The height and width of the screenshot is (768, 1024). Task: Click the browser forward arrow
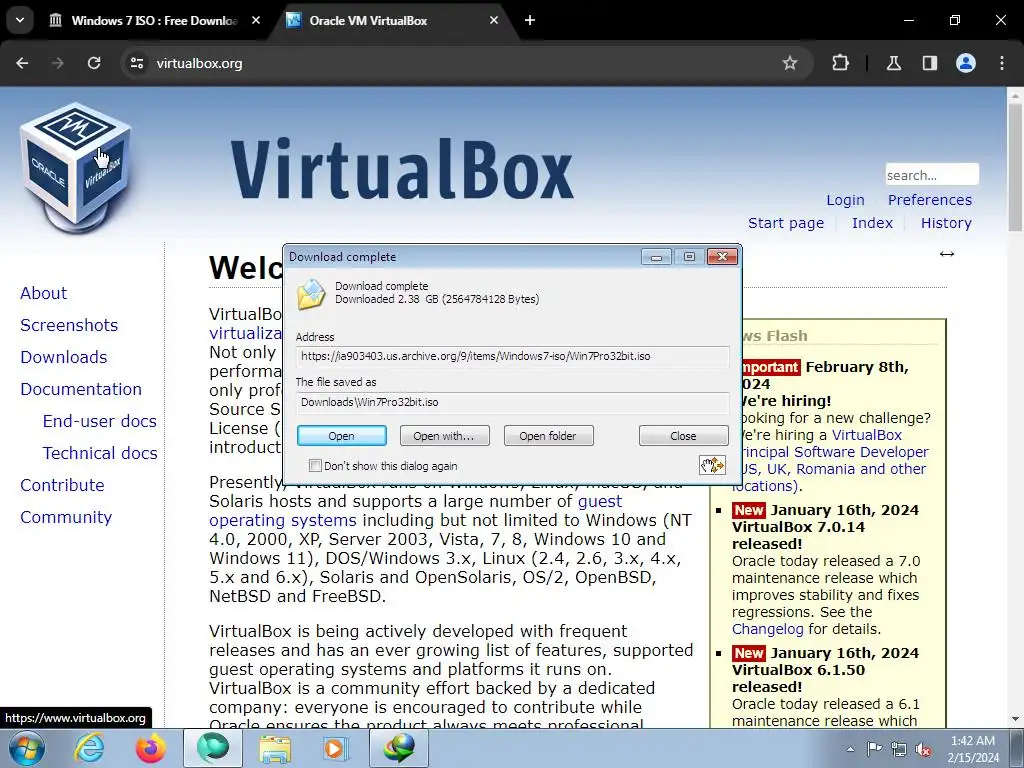tap(57, 63)
